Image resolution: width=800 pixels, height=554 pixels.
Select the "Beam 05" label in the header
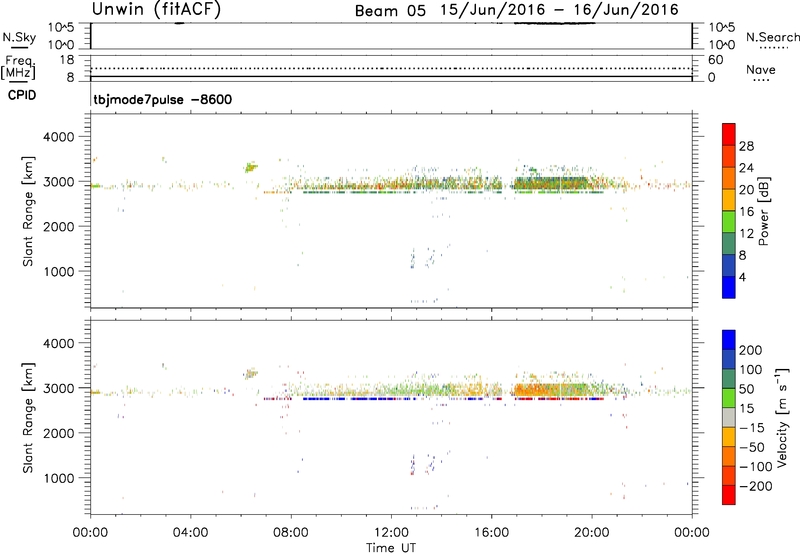[390, 11]
